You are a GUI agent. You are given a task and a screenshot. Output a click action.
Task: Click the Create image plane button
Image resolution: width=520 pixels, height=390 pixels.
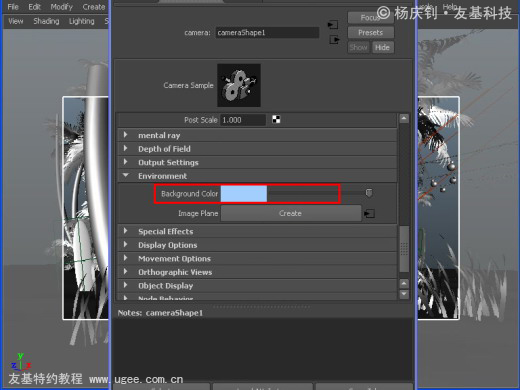[x=291, y=213]
